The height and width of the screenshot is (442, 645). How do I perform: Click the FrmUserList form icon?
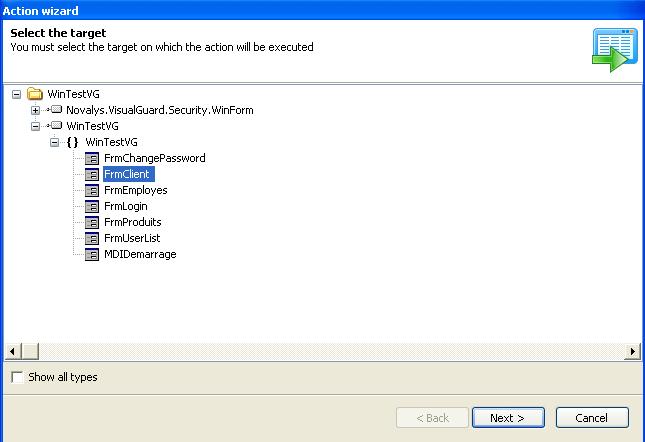[x=92, y=238]
